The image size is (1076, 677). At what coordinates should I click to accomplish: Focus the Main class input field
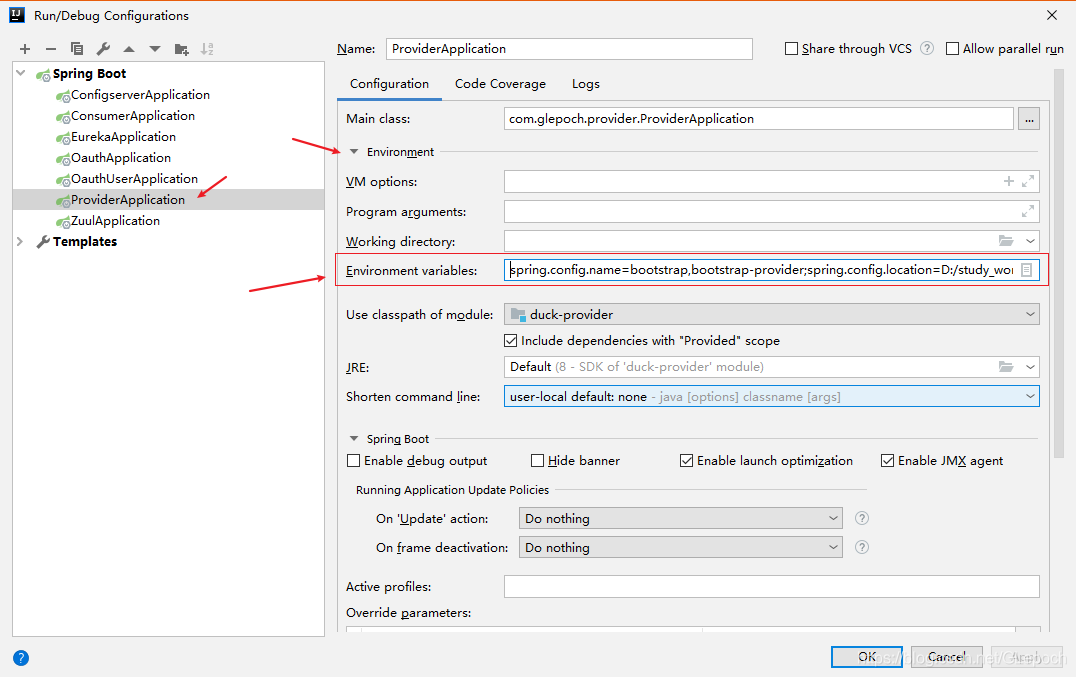(758, 119)
